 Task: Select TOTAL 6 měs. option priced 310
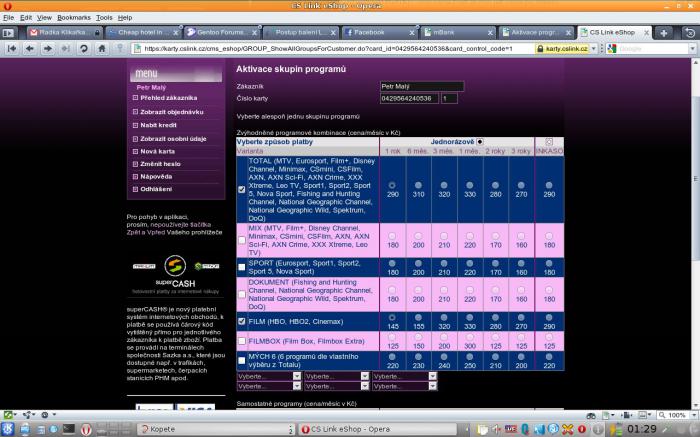(418, 185)
